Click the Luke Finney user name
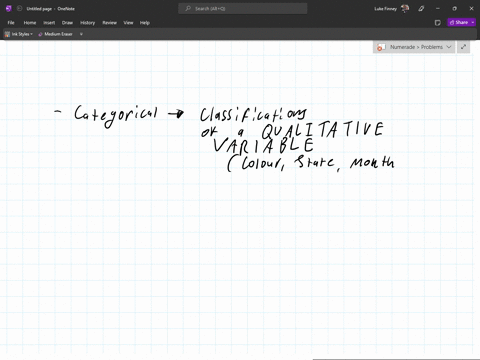The image size is (480, 360). point(386,9)
